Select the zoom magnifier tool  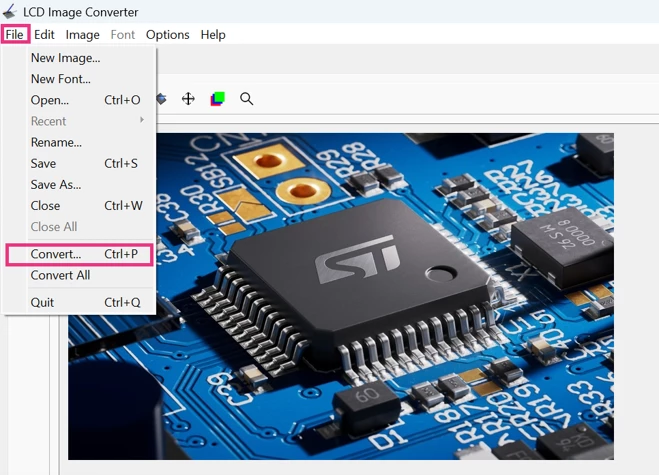click(x=247, y=99)
